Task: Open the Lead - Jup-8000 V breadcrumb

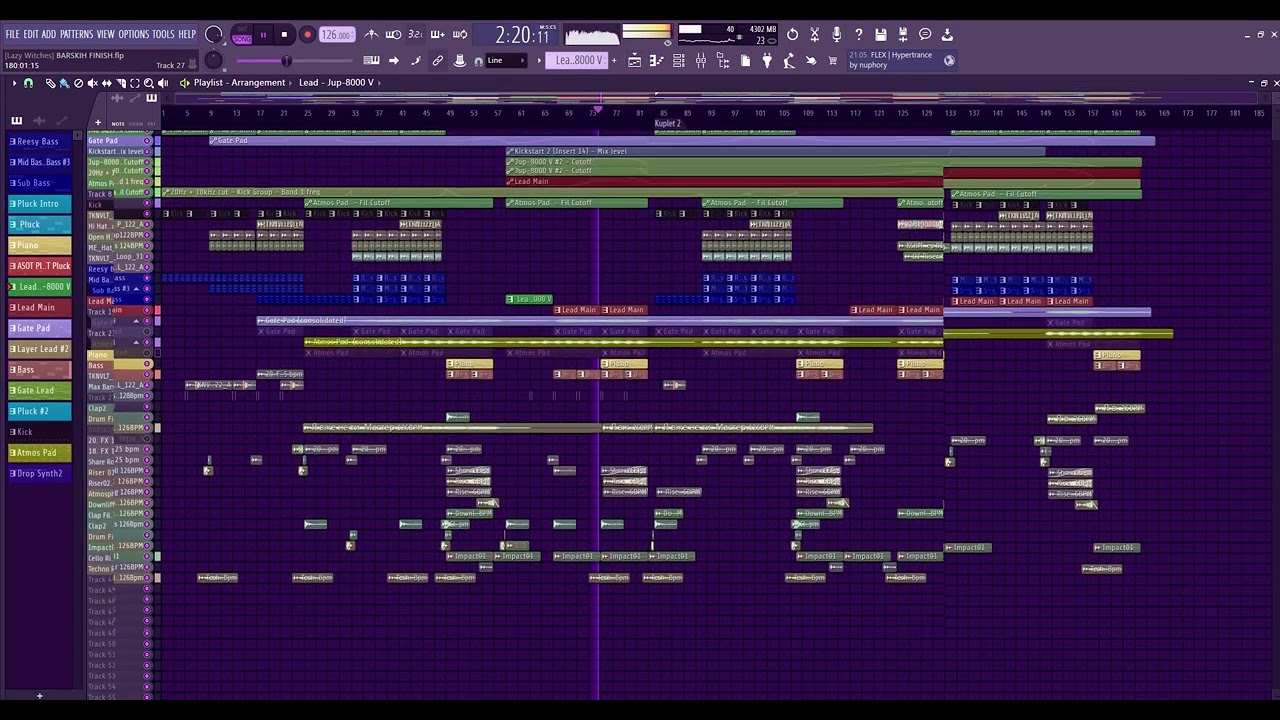Action: pyautogui.click(x=336, y=83)
